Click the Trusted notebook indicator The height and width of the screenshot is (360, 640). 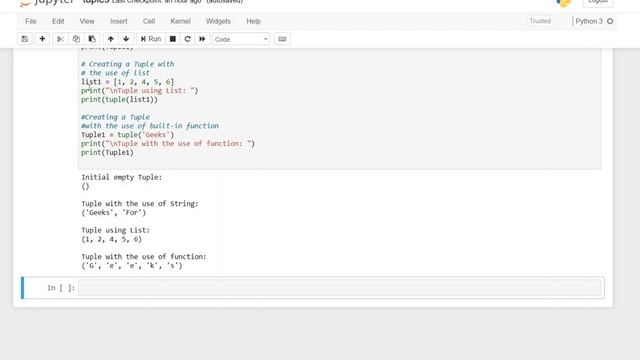(540, 21)
